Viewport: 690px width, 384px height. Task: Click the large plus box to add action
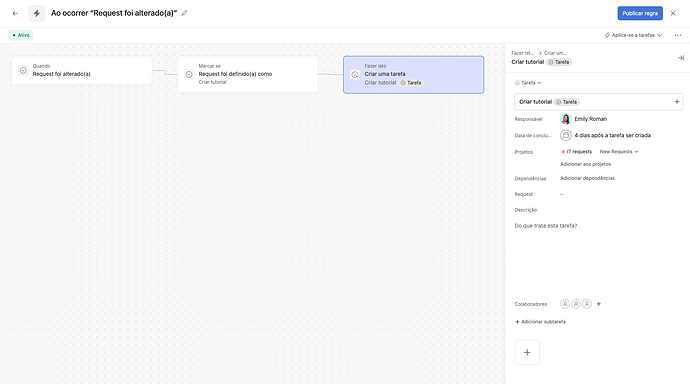(527, 352)
